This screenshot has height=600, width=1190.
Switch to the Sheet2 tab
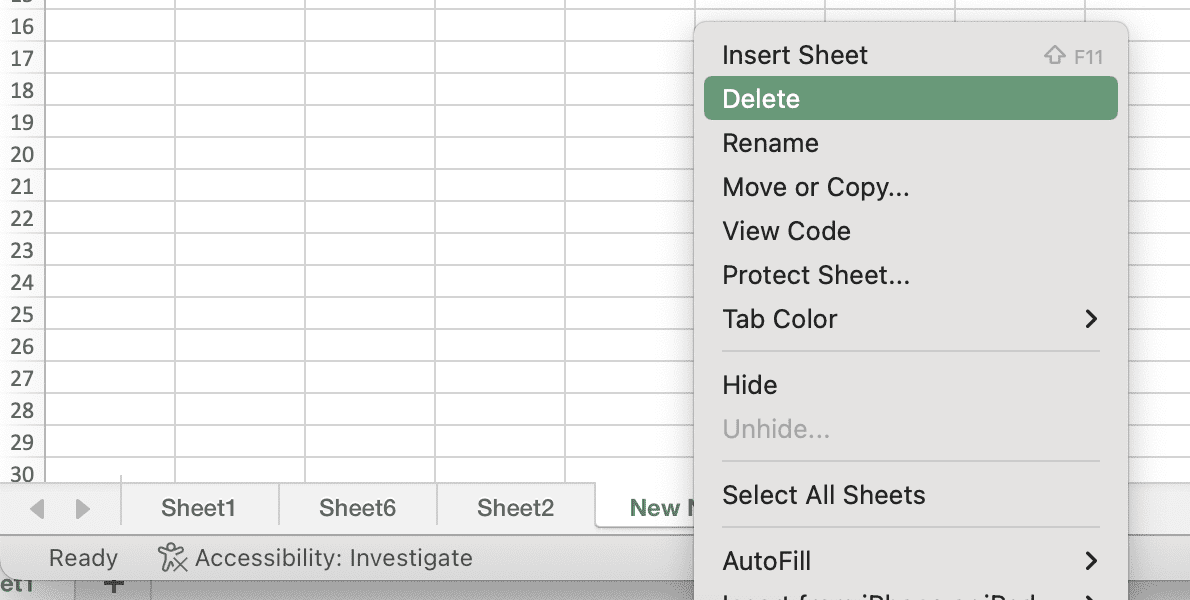[x=514, y=507]
